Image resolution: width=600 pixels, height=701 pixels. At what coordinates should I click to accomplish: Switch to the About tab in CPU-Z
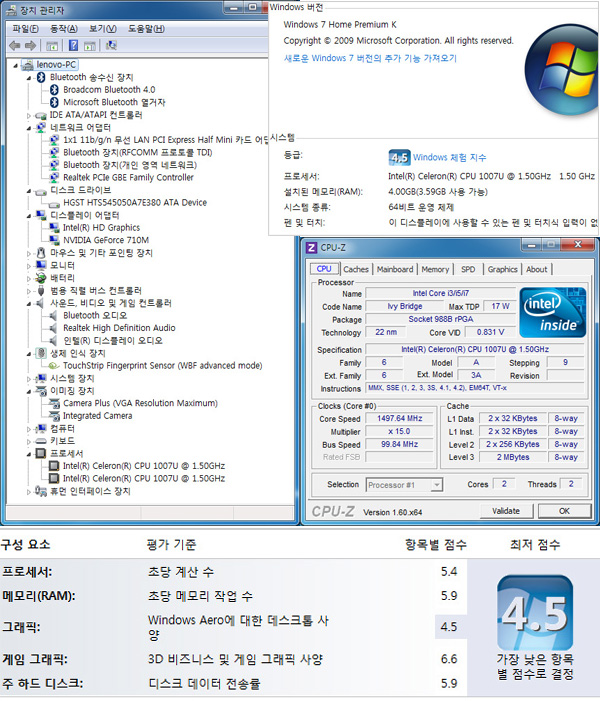coord(537,269)
